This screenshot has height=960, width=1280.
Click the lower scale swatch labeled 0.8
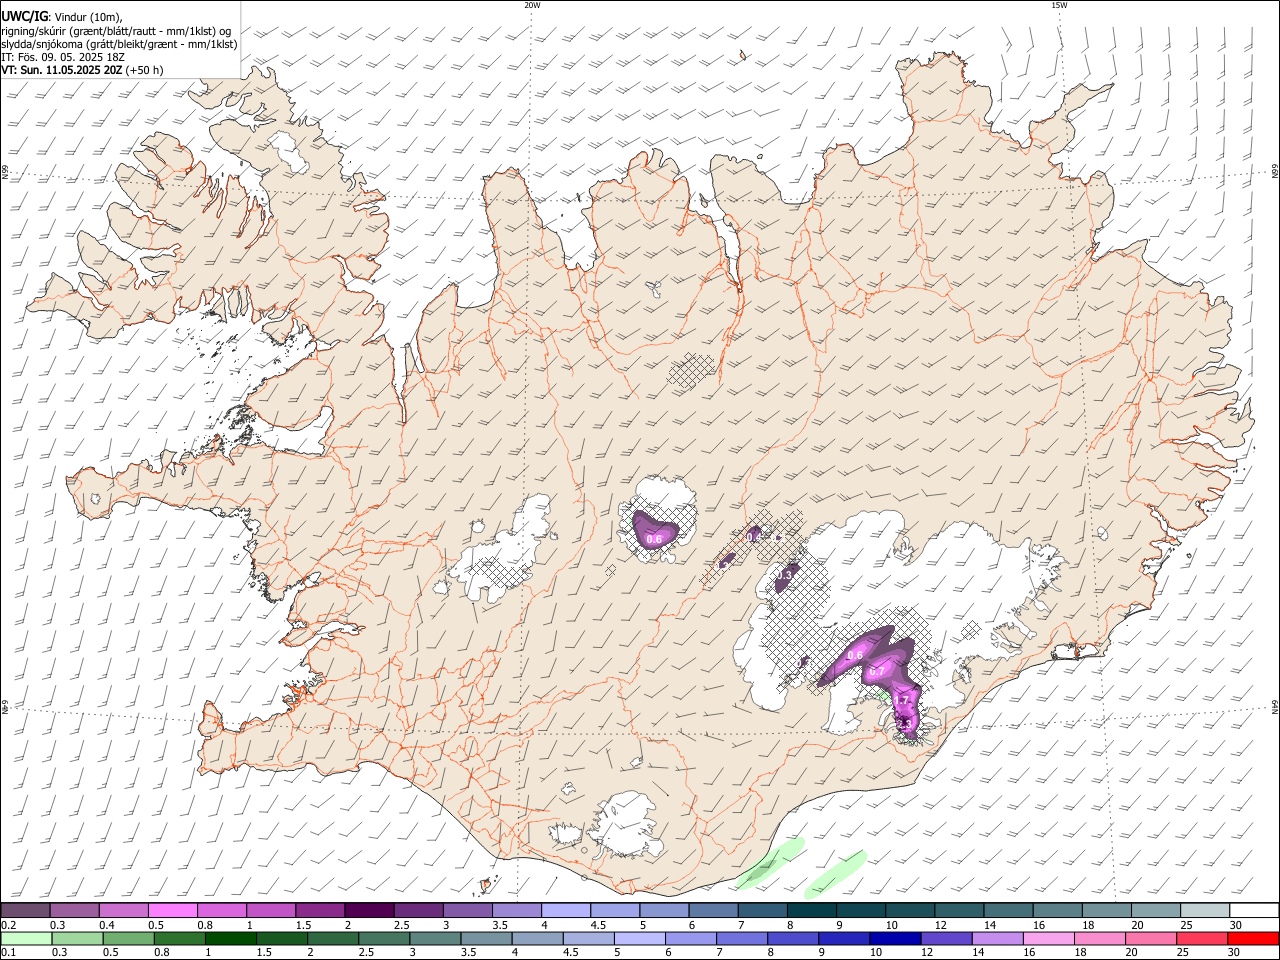(x=179, y=938)
